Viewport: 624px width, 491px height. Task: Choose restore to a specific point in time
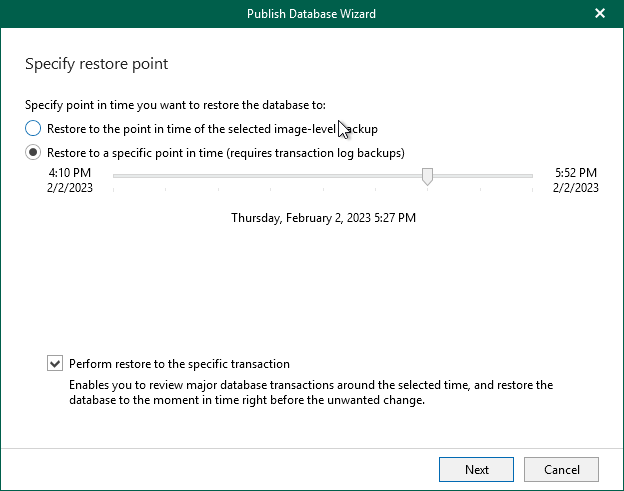[x=33, y=152]
